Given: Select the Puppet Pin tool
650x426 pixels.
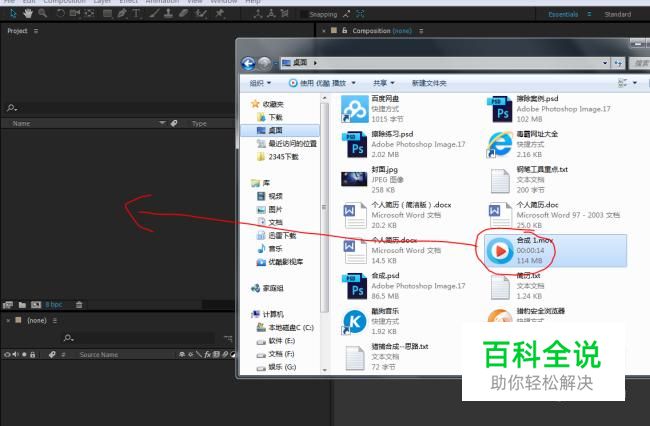Looking at the screenshot, I should [219, 14].
